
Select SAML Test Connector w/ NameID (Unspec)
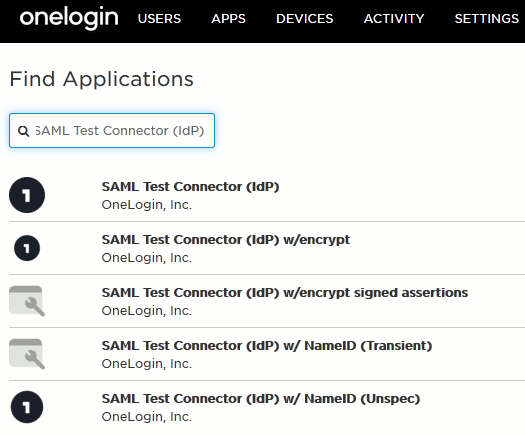261,399
